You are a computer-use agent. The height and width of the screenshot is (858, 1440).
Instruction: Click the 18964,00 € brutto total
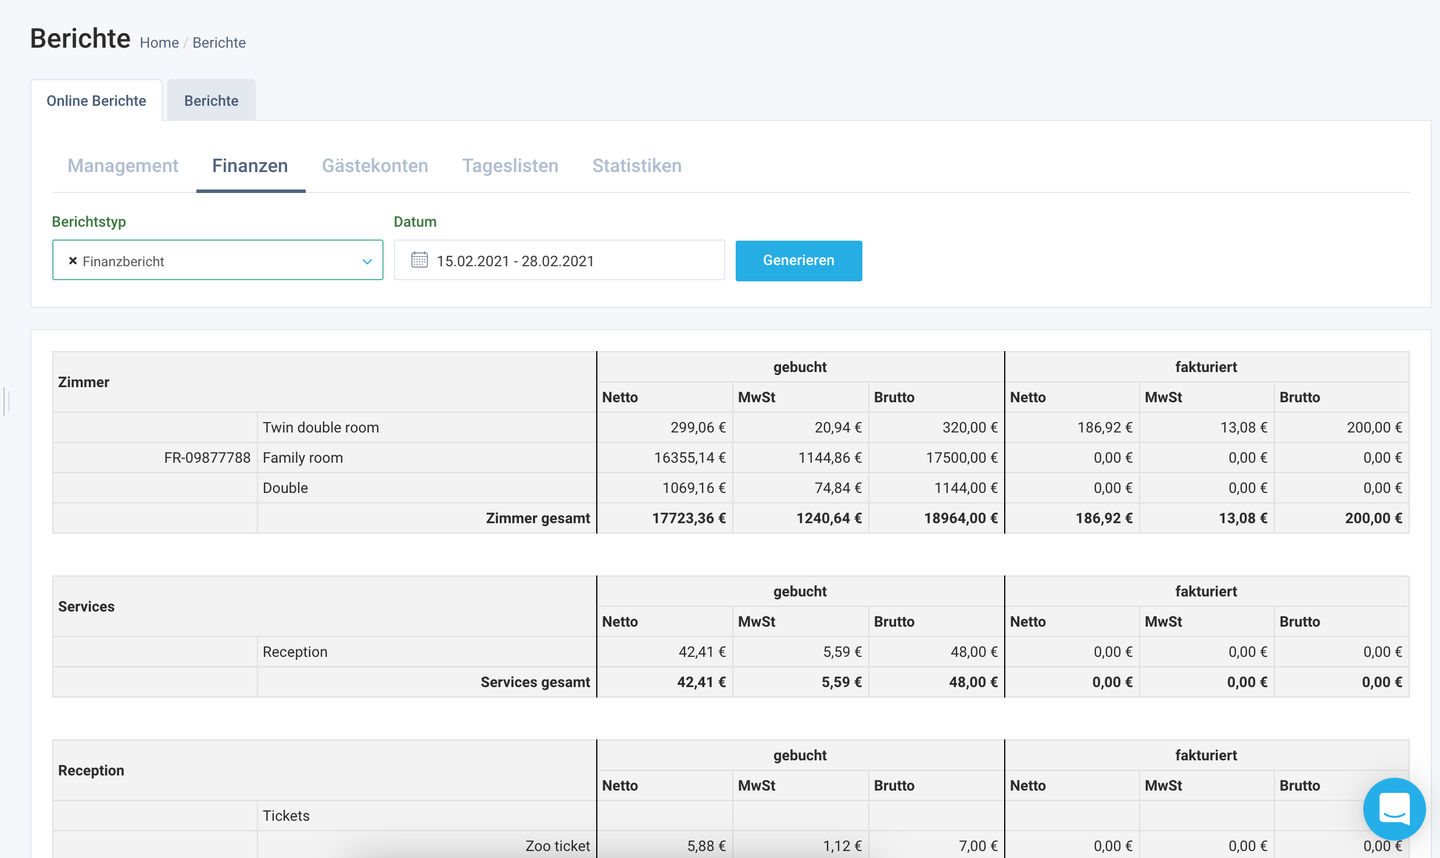tap(961, 518)
